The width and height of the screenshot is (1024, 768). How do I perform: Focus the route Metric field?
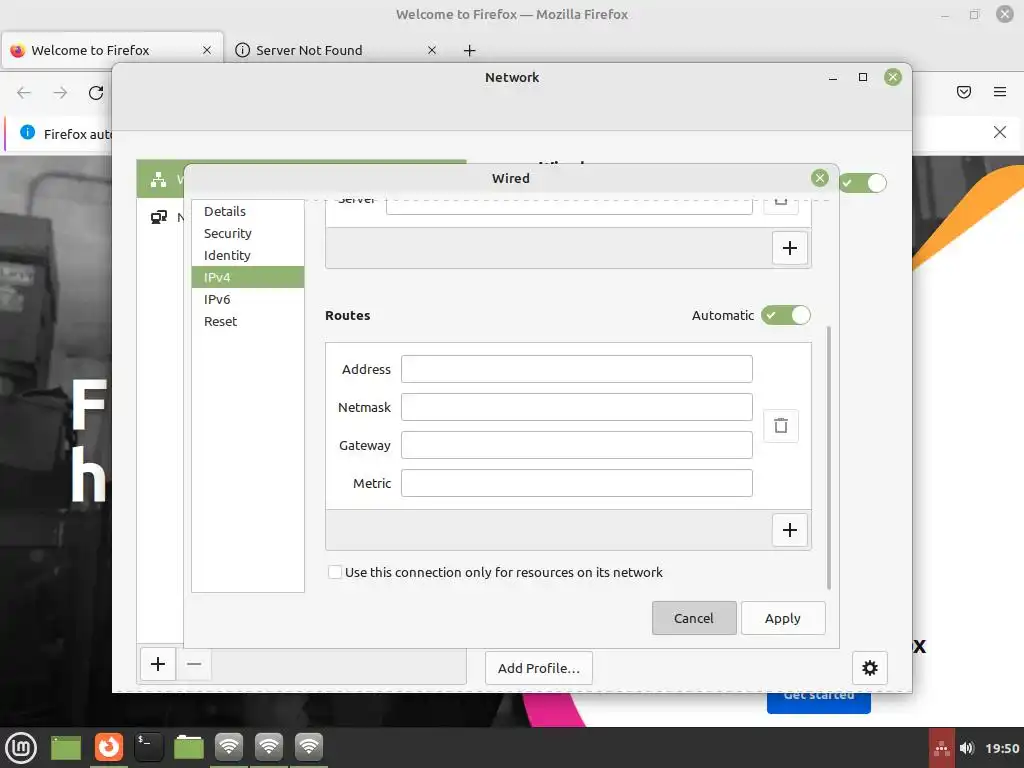(577, 483)
